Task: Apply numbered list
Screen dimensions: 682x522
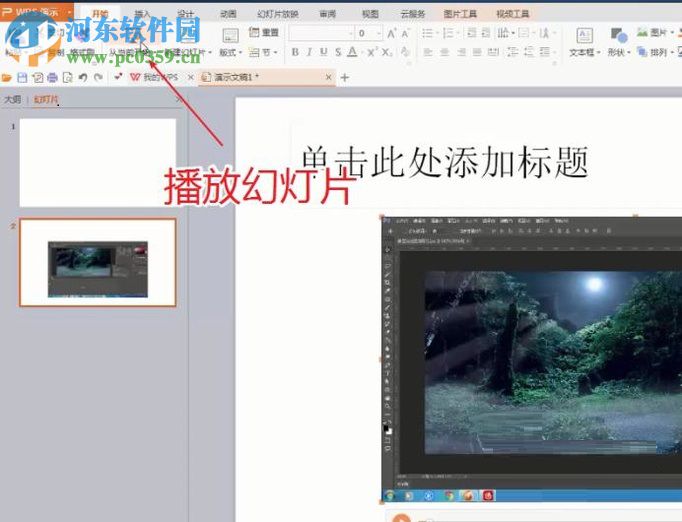Action: (449, 33)
